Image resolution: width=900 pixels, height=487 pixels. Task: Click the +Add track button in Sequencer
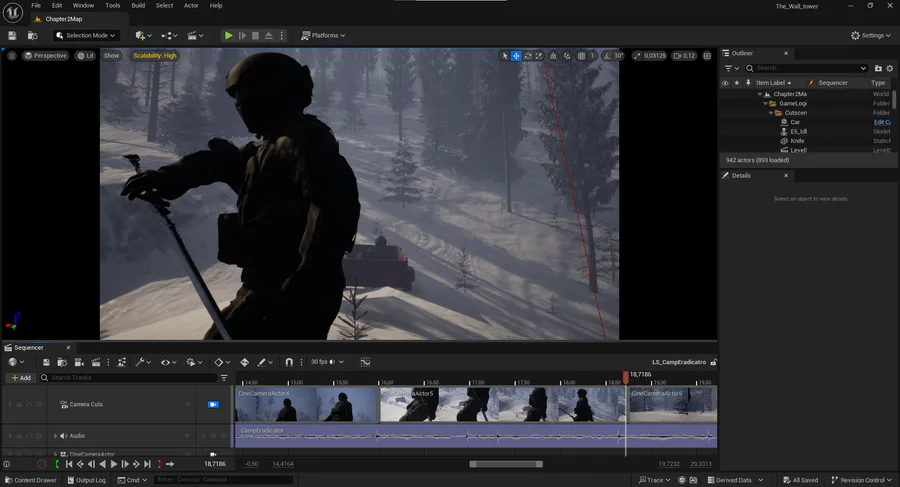click(x=21, y=378)
